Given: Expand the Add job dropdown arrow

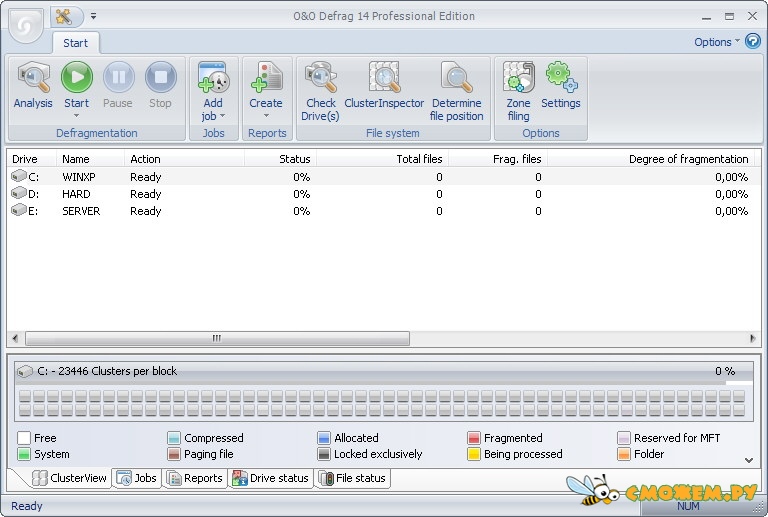Looking at the screenshot, I should (x=222, y=116).
